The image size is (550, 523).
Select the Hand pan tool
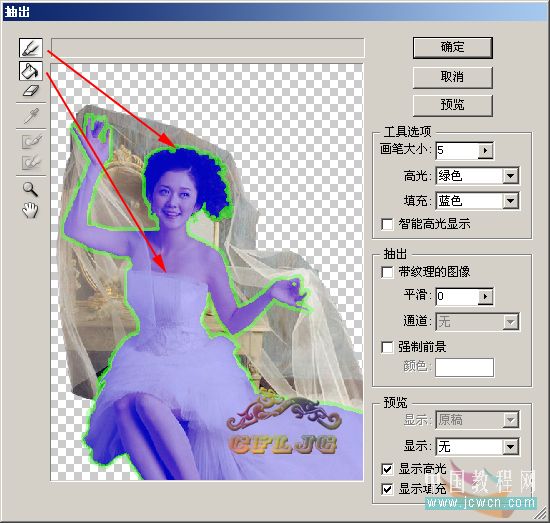click(31, 210)
